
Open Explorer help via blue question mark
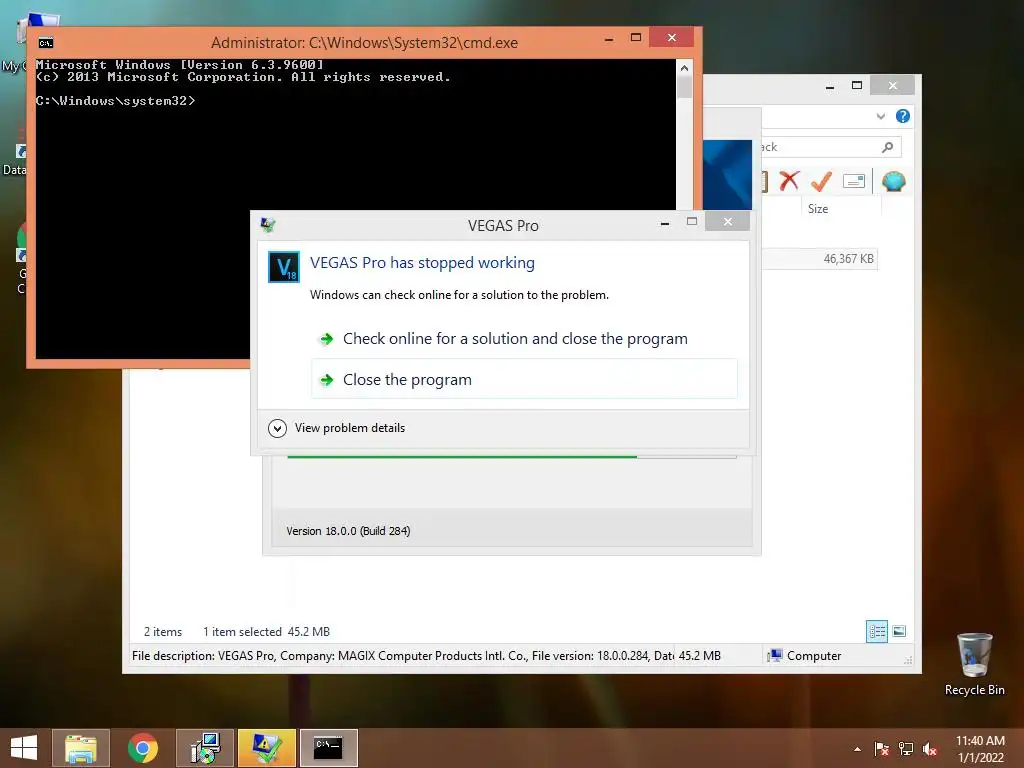point(903,116)
